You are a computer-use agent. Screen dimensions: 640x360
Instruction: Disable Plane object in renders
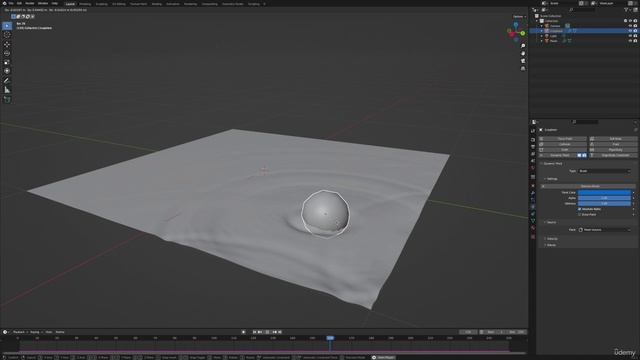pos(635,41)
